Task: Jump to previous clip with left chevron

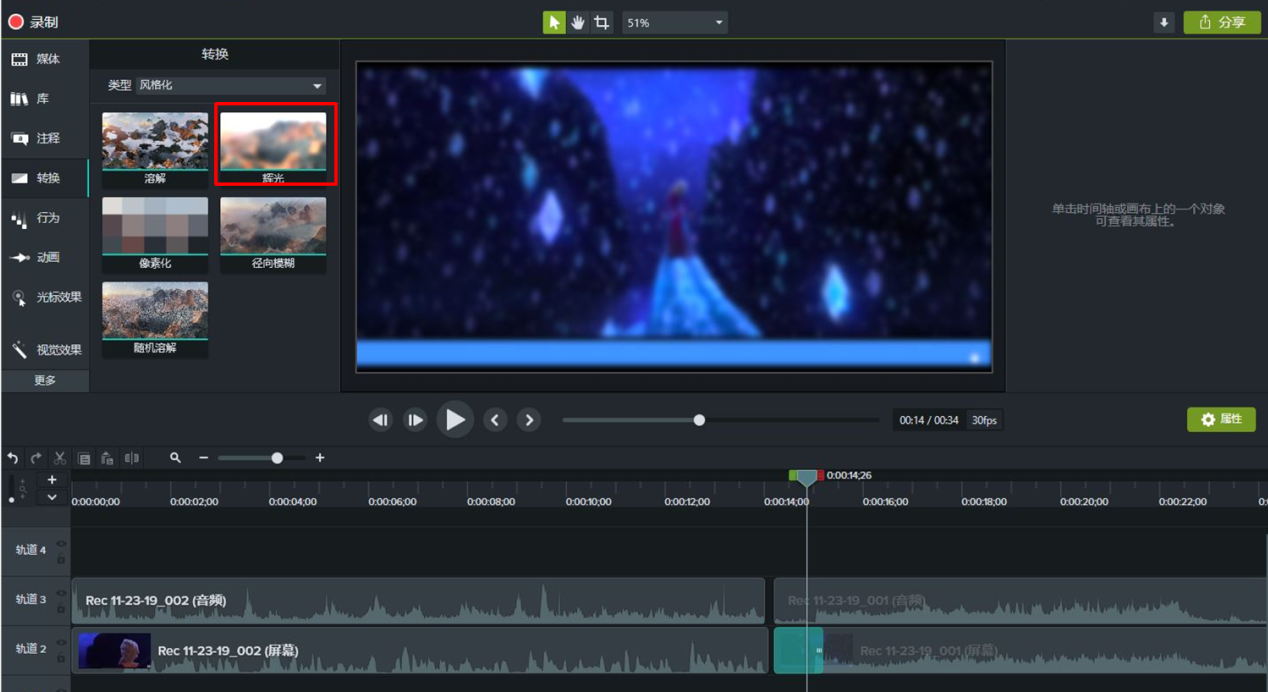Action: (x=495, y=420)
